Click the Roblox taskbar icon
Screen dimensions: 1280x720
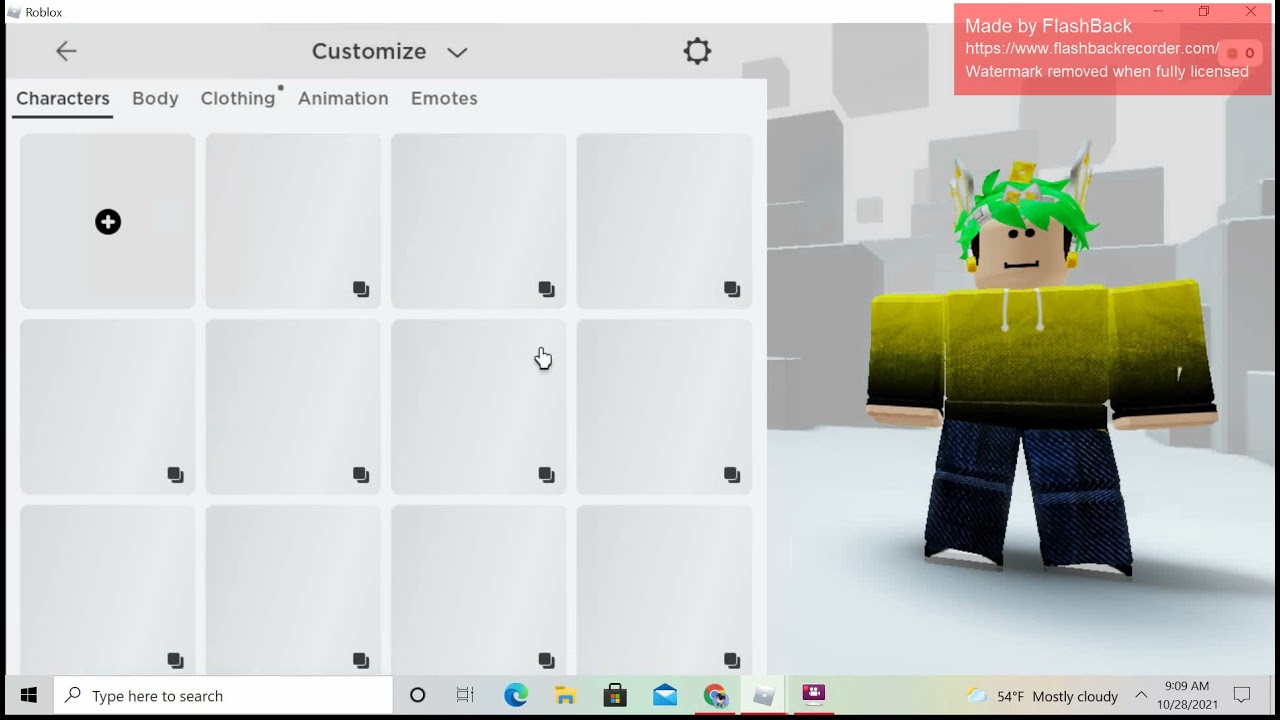point(765,695)
